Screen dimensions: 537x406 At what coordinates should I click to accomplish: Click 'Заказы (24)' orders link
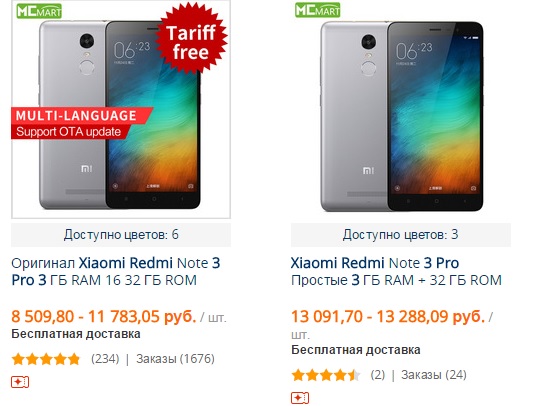pyautogui.click(x=434, y=375)
